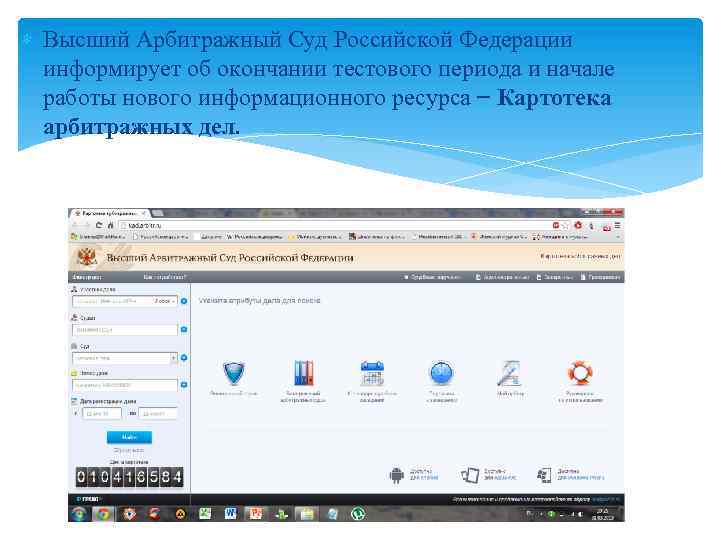The image size is (720, 540).
Task: Open the wrench and pencil tool icon
Action: click(510, 373)
